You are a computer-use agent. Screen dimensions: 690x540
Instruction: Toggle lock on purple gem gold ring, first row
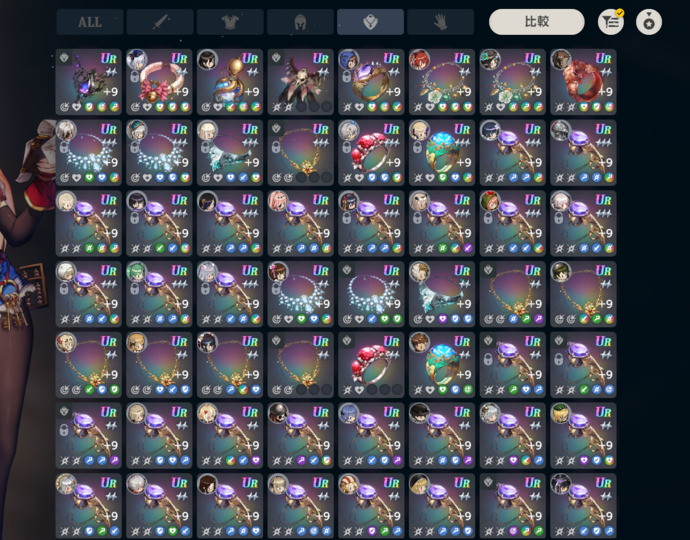click(347, 77)
